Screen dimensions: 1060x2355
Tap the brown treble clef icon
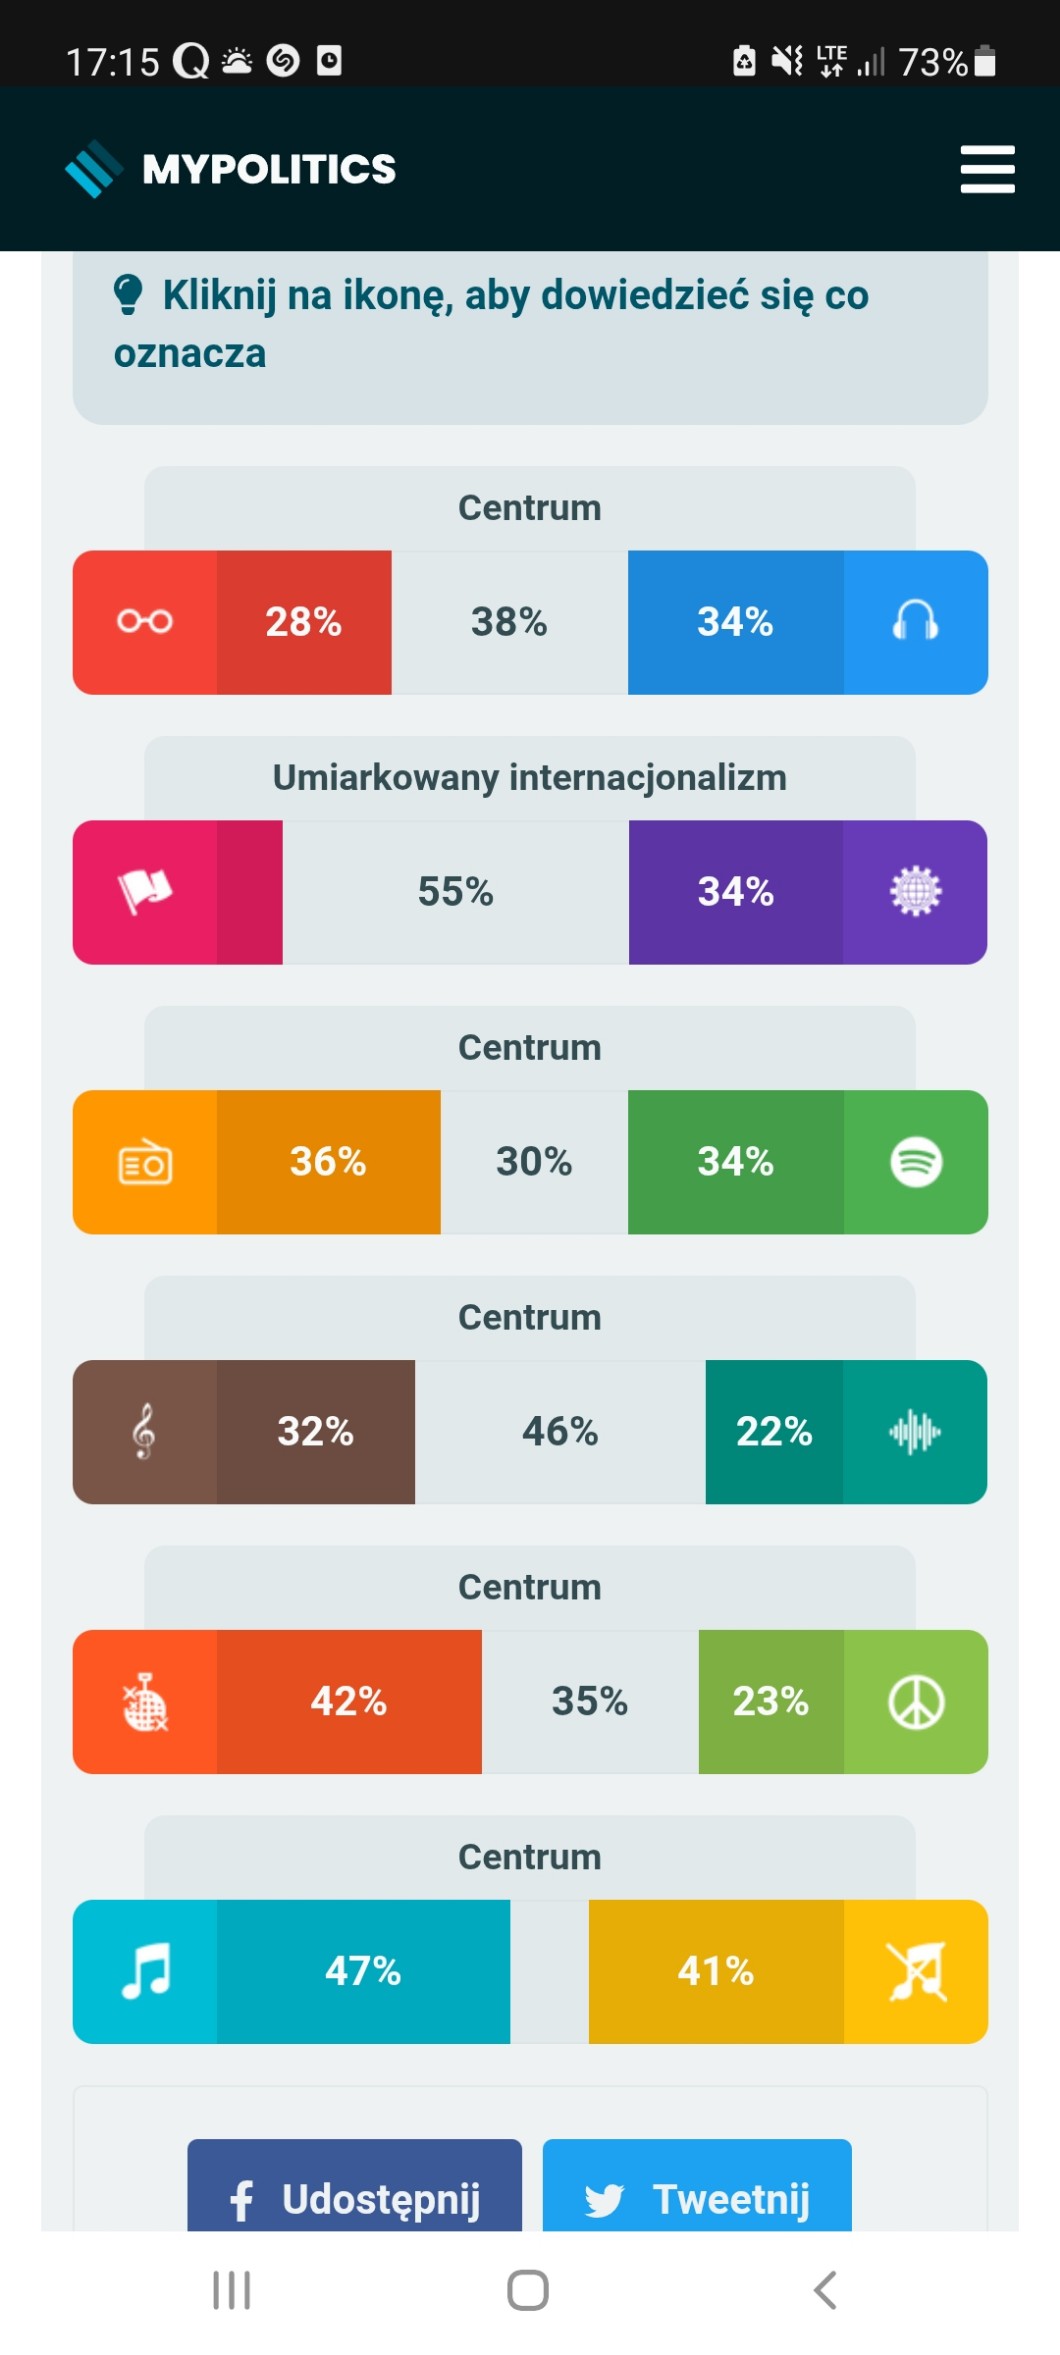[x=145, y=1432]
